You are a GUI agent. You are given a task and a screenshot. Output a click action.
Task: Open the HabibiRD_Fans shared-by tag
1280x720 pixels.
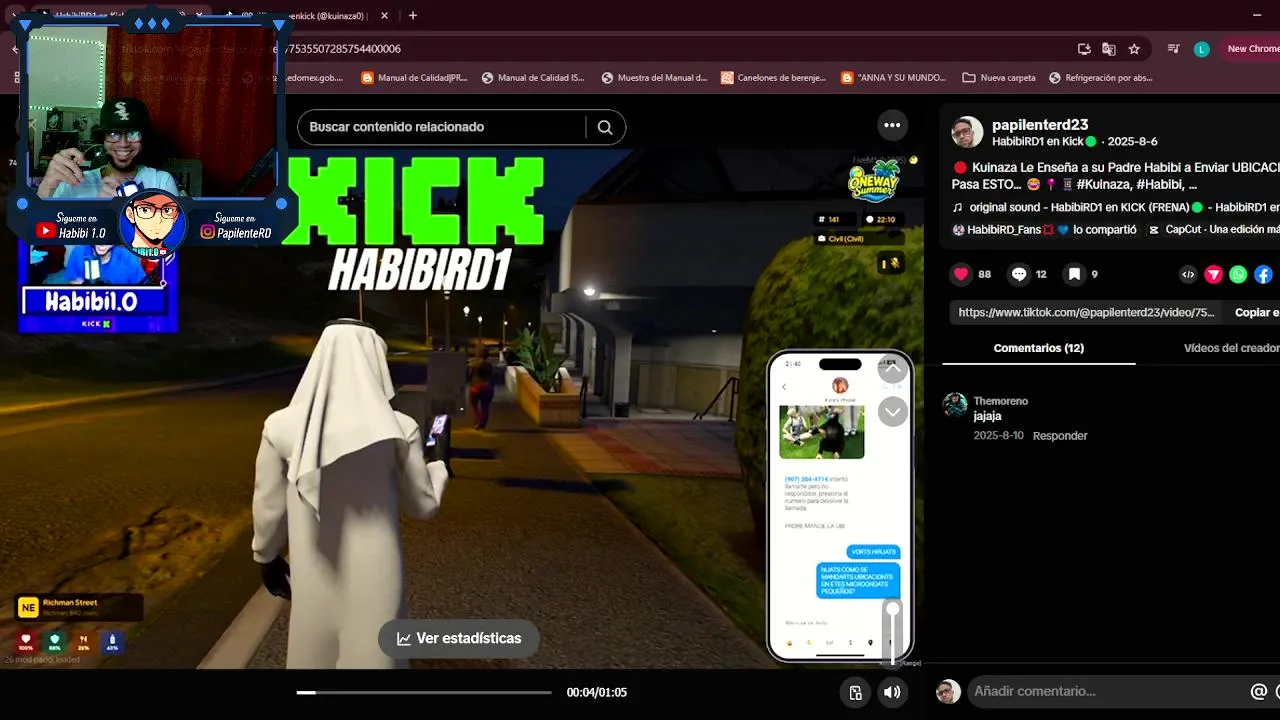pos(1044,229)
